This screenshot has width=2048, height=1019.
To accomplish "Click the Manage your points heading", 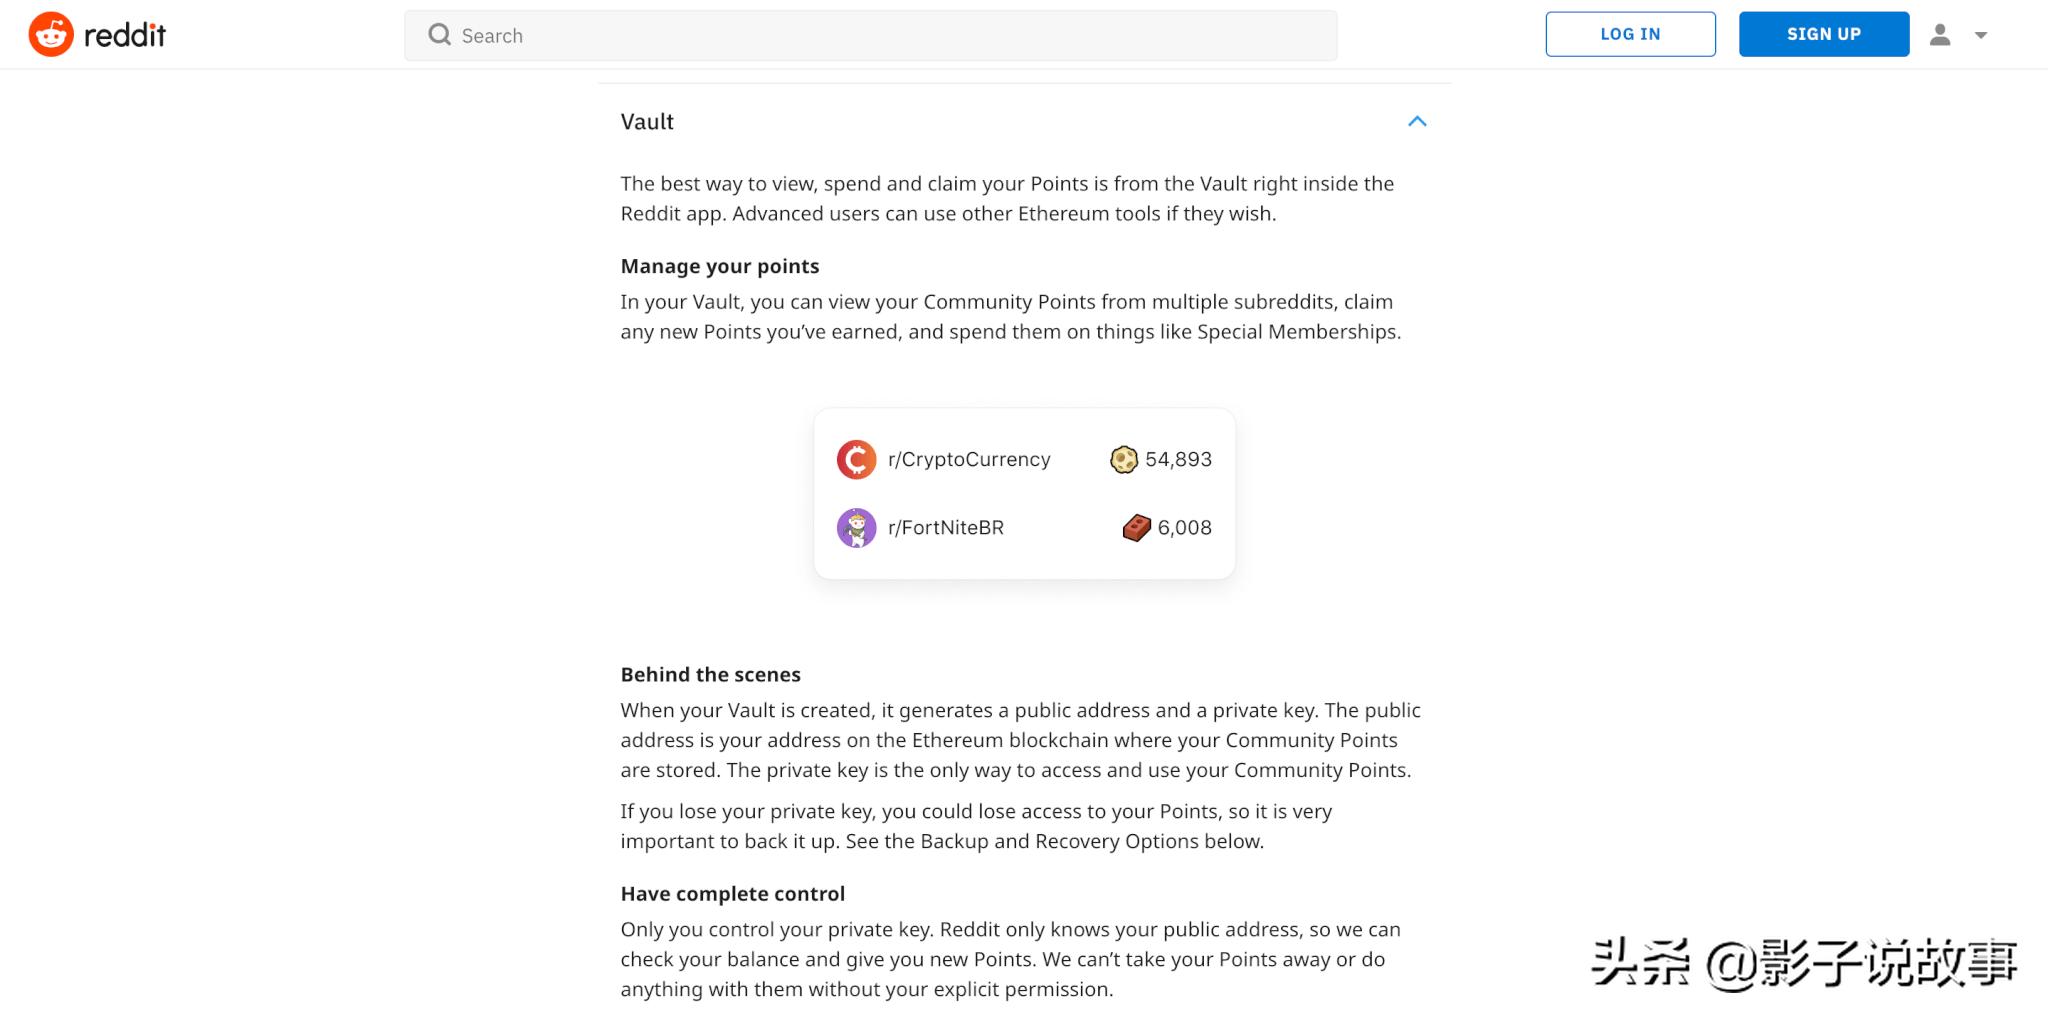I will point(720,266).
